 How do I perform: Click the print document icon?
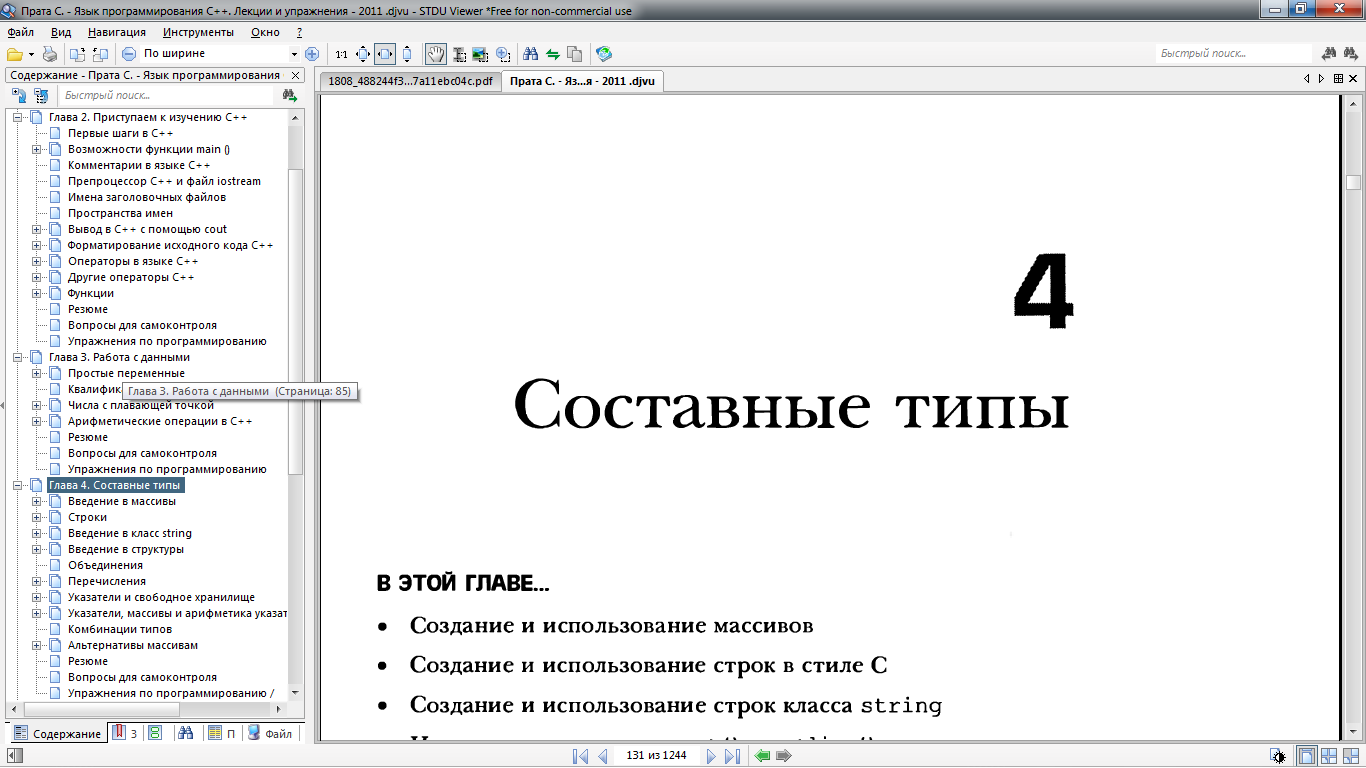click(x=49, y=54)
